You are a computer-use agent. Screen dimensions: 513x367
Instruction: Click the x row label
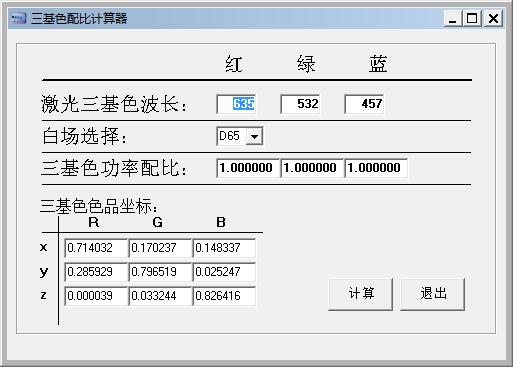43,248
